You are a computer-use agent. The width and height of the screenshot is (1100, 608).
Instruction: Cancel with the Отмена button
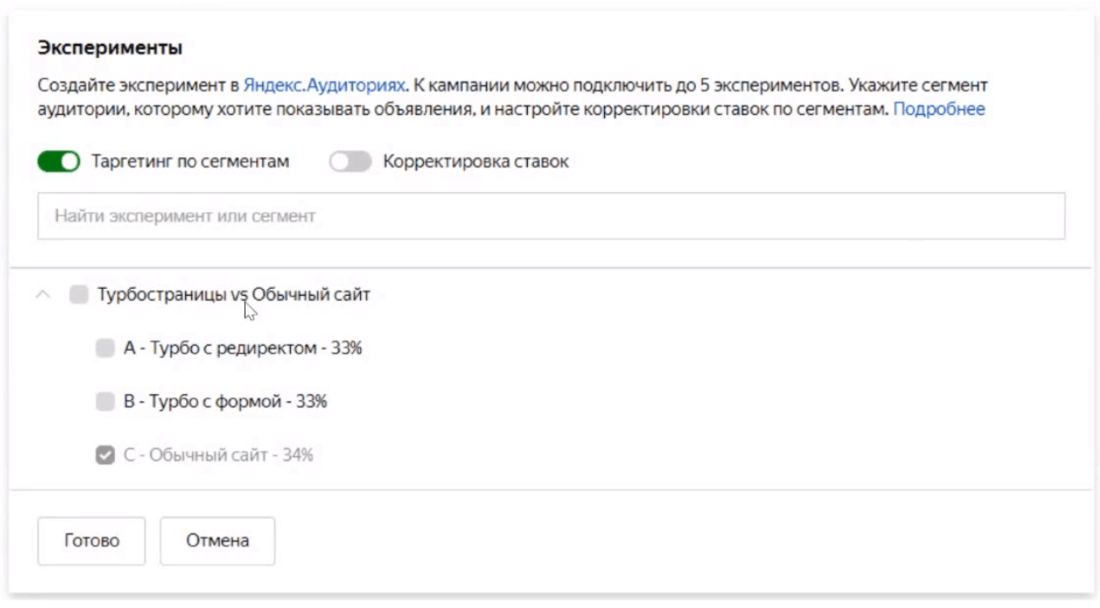tap(217, 541)
